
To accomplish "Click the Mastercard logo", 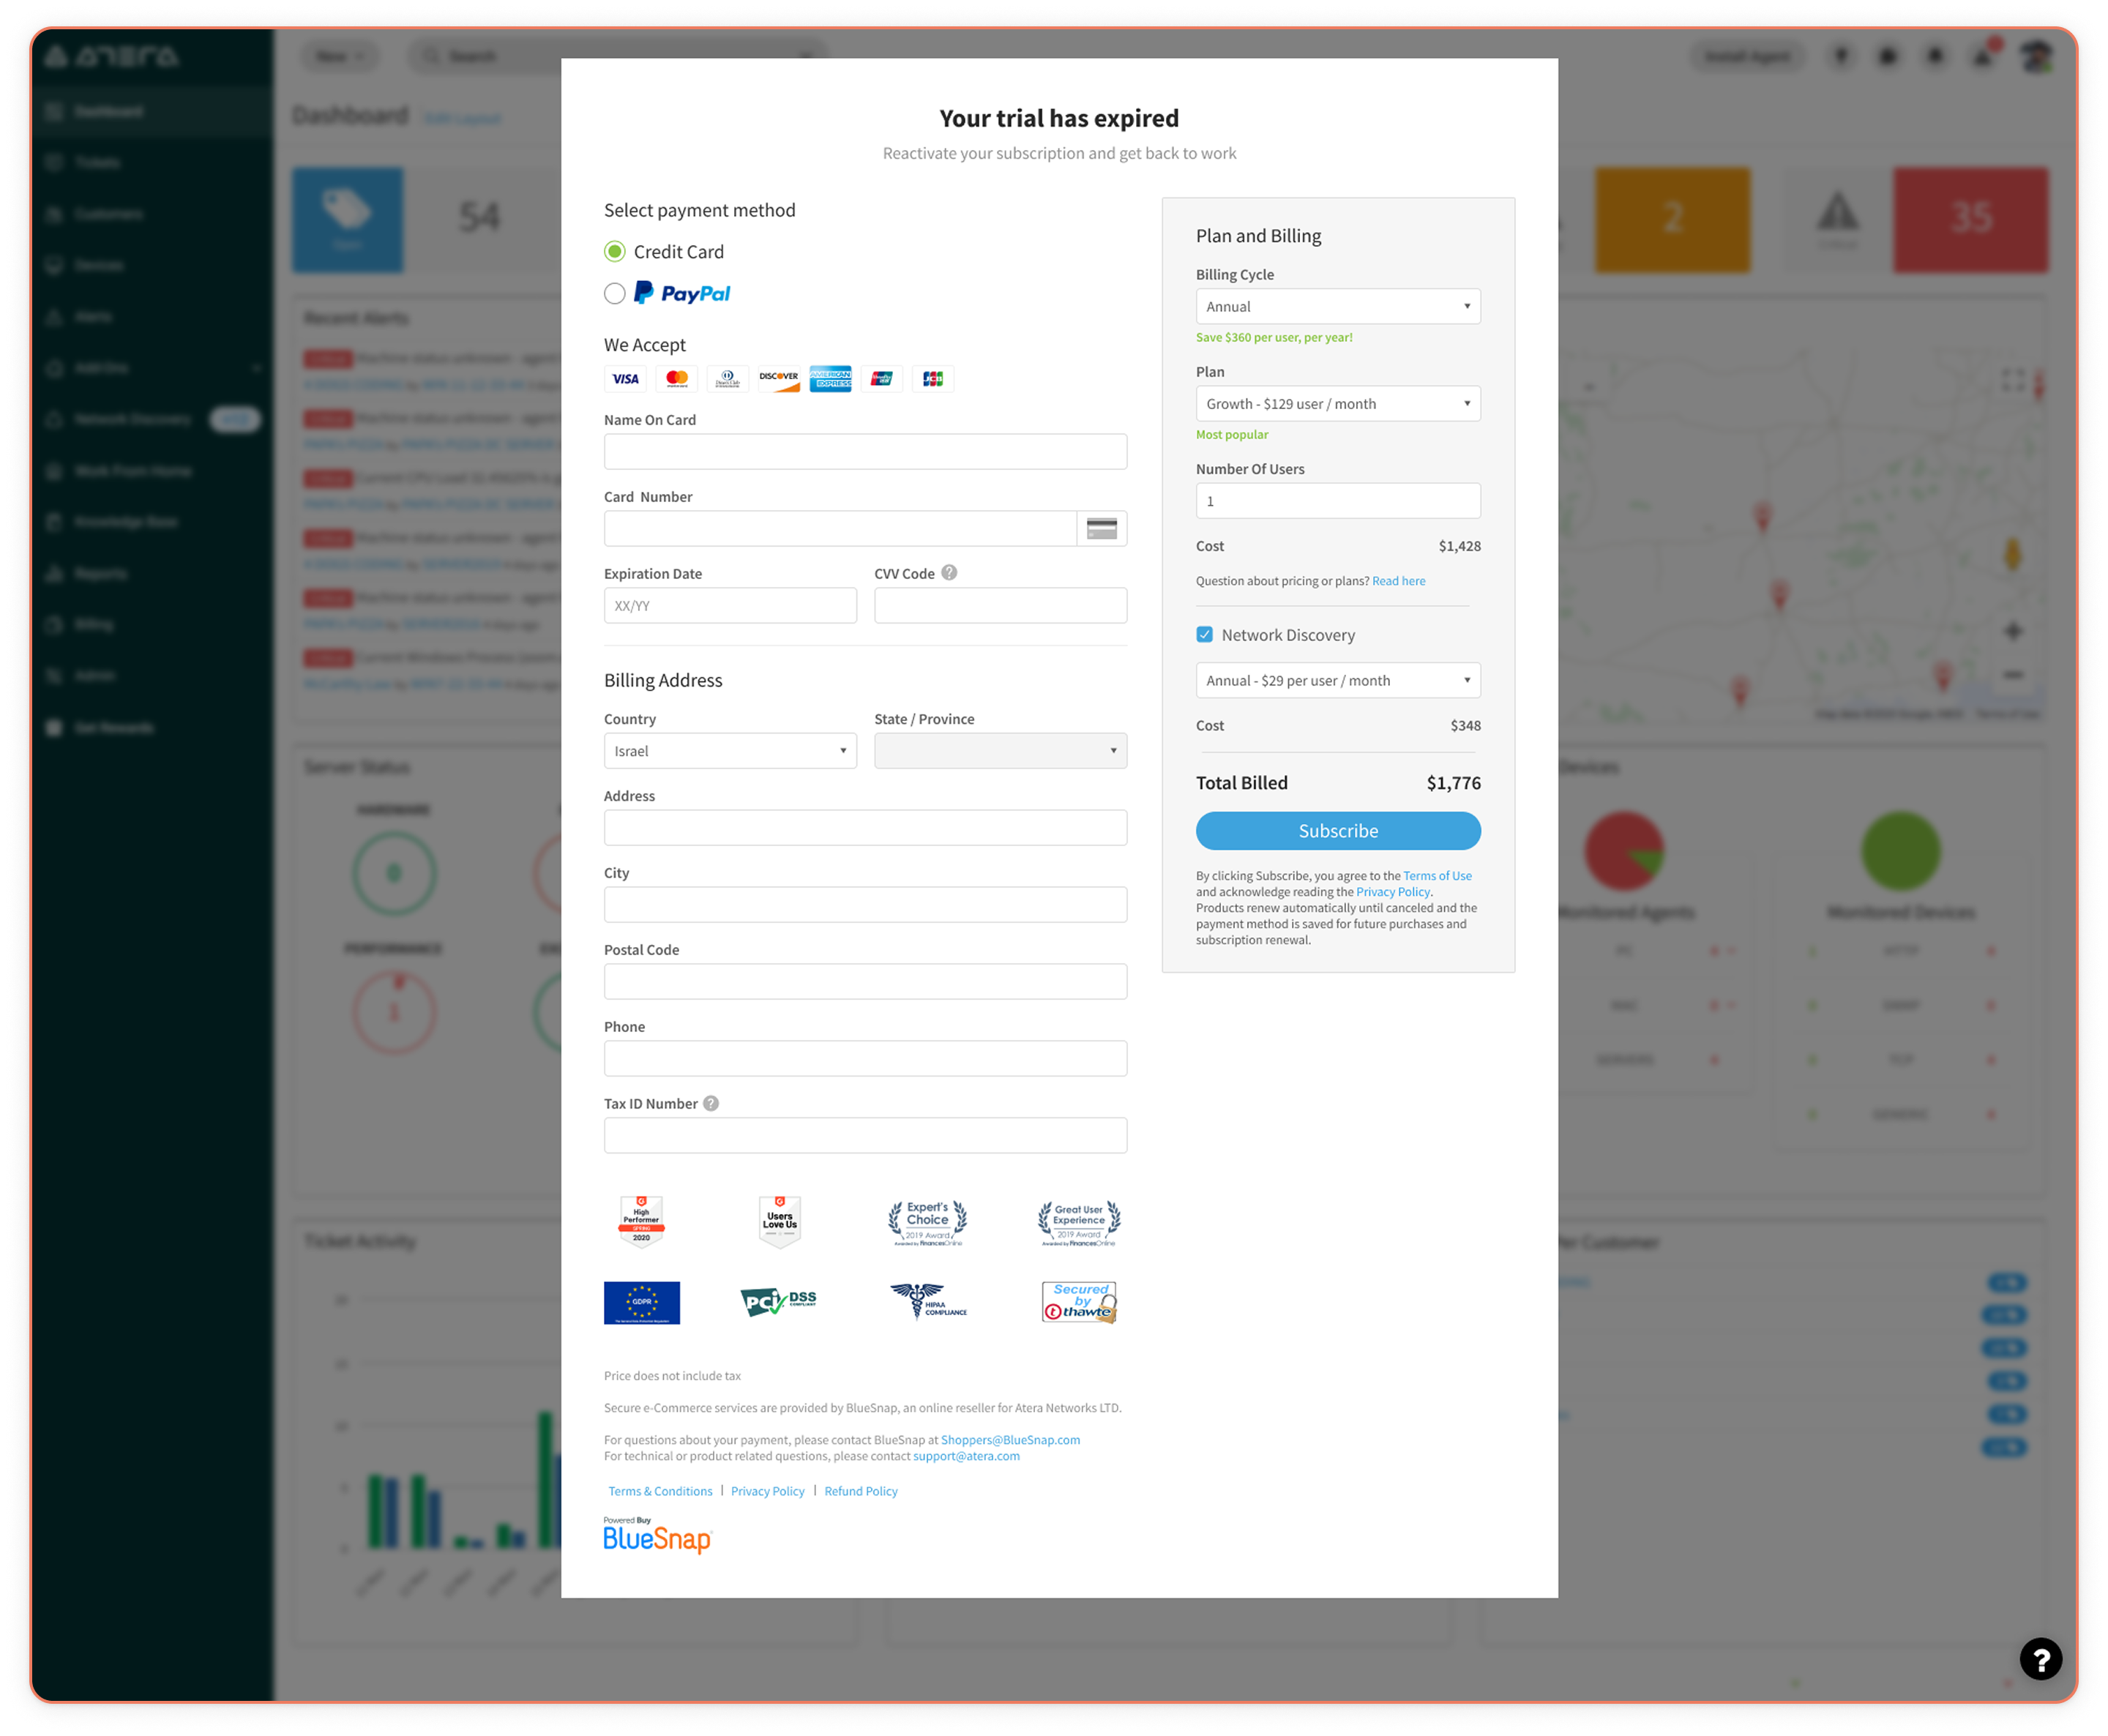I will pyautogui.click(x=677, y=379).
